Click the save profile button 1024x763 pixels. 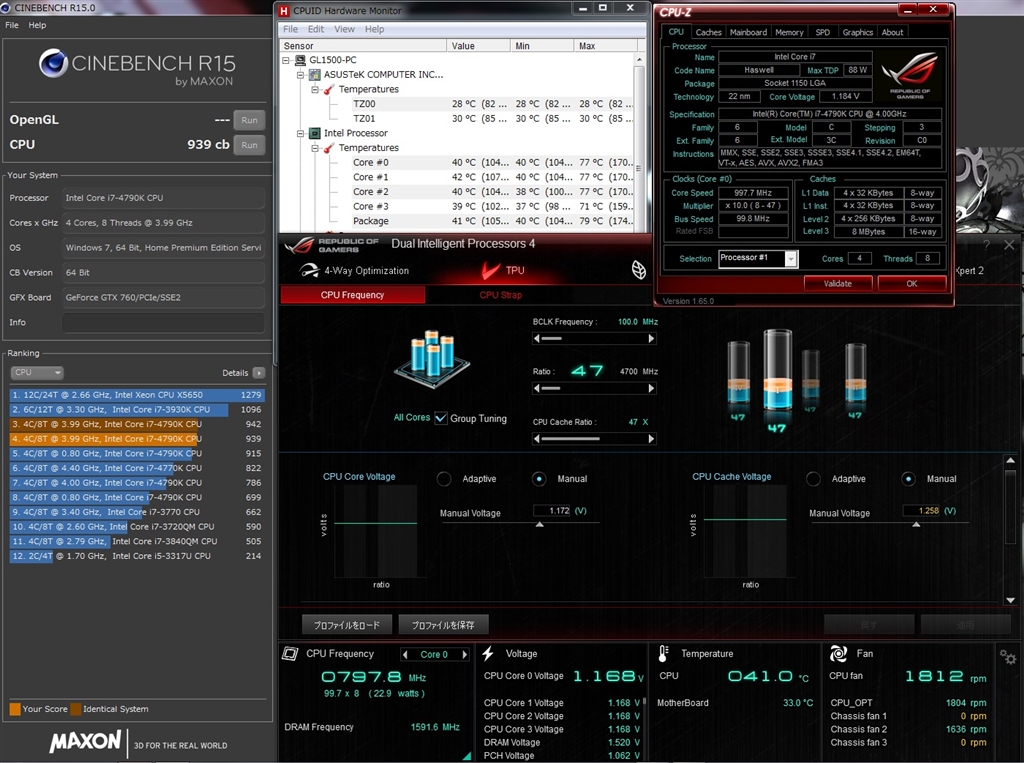tap(443, 625)
